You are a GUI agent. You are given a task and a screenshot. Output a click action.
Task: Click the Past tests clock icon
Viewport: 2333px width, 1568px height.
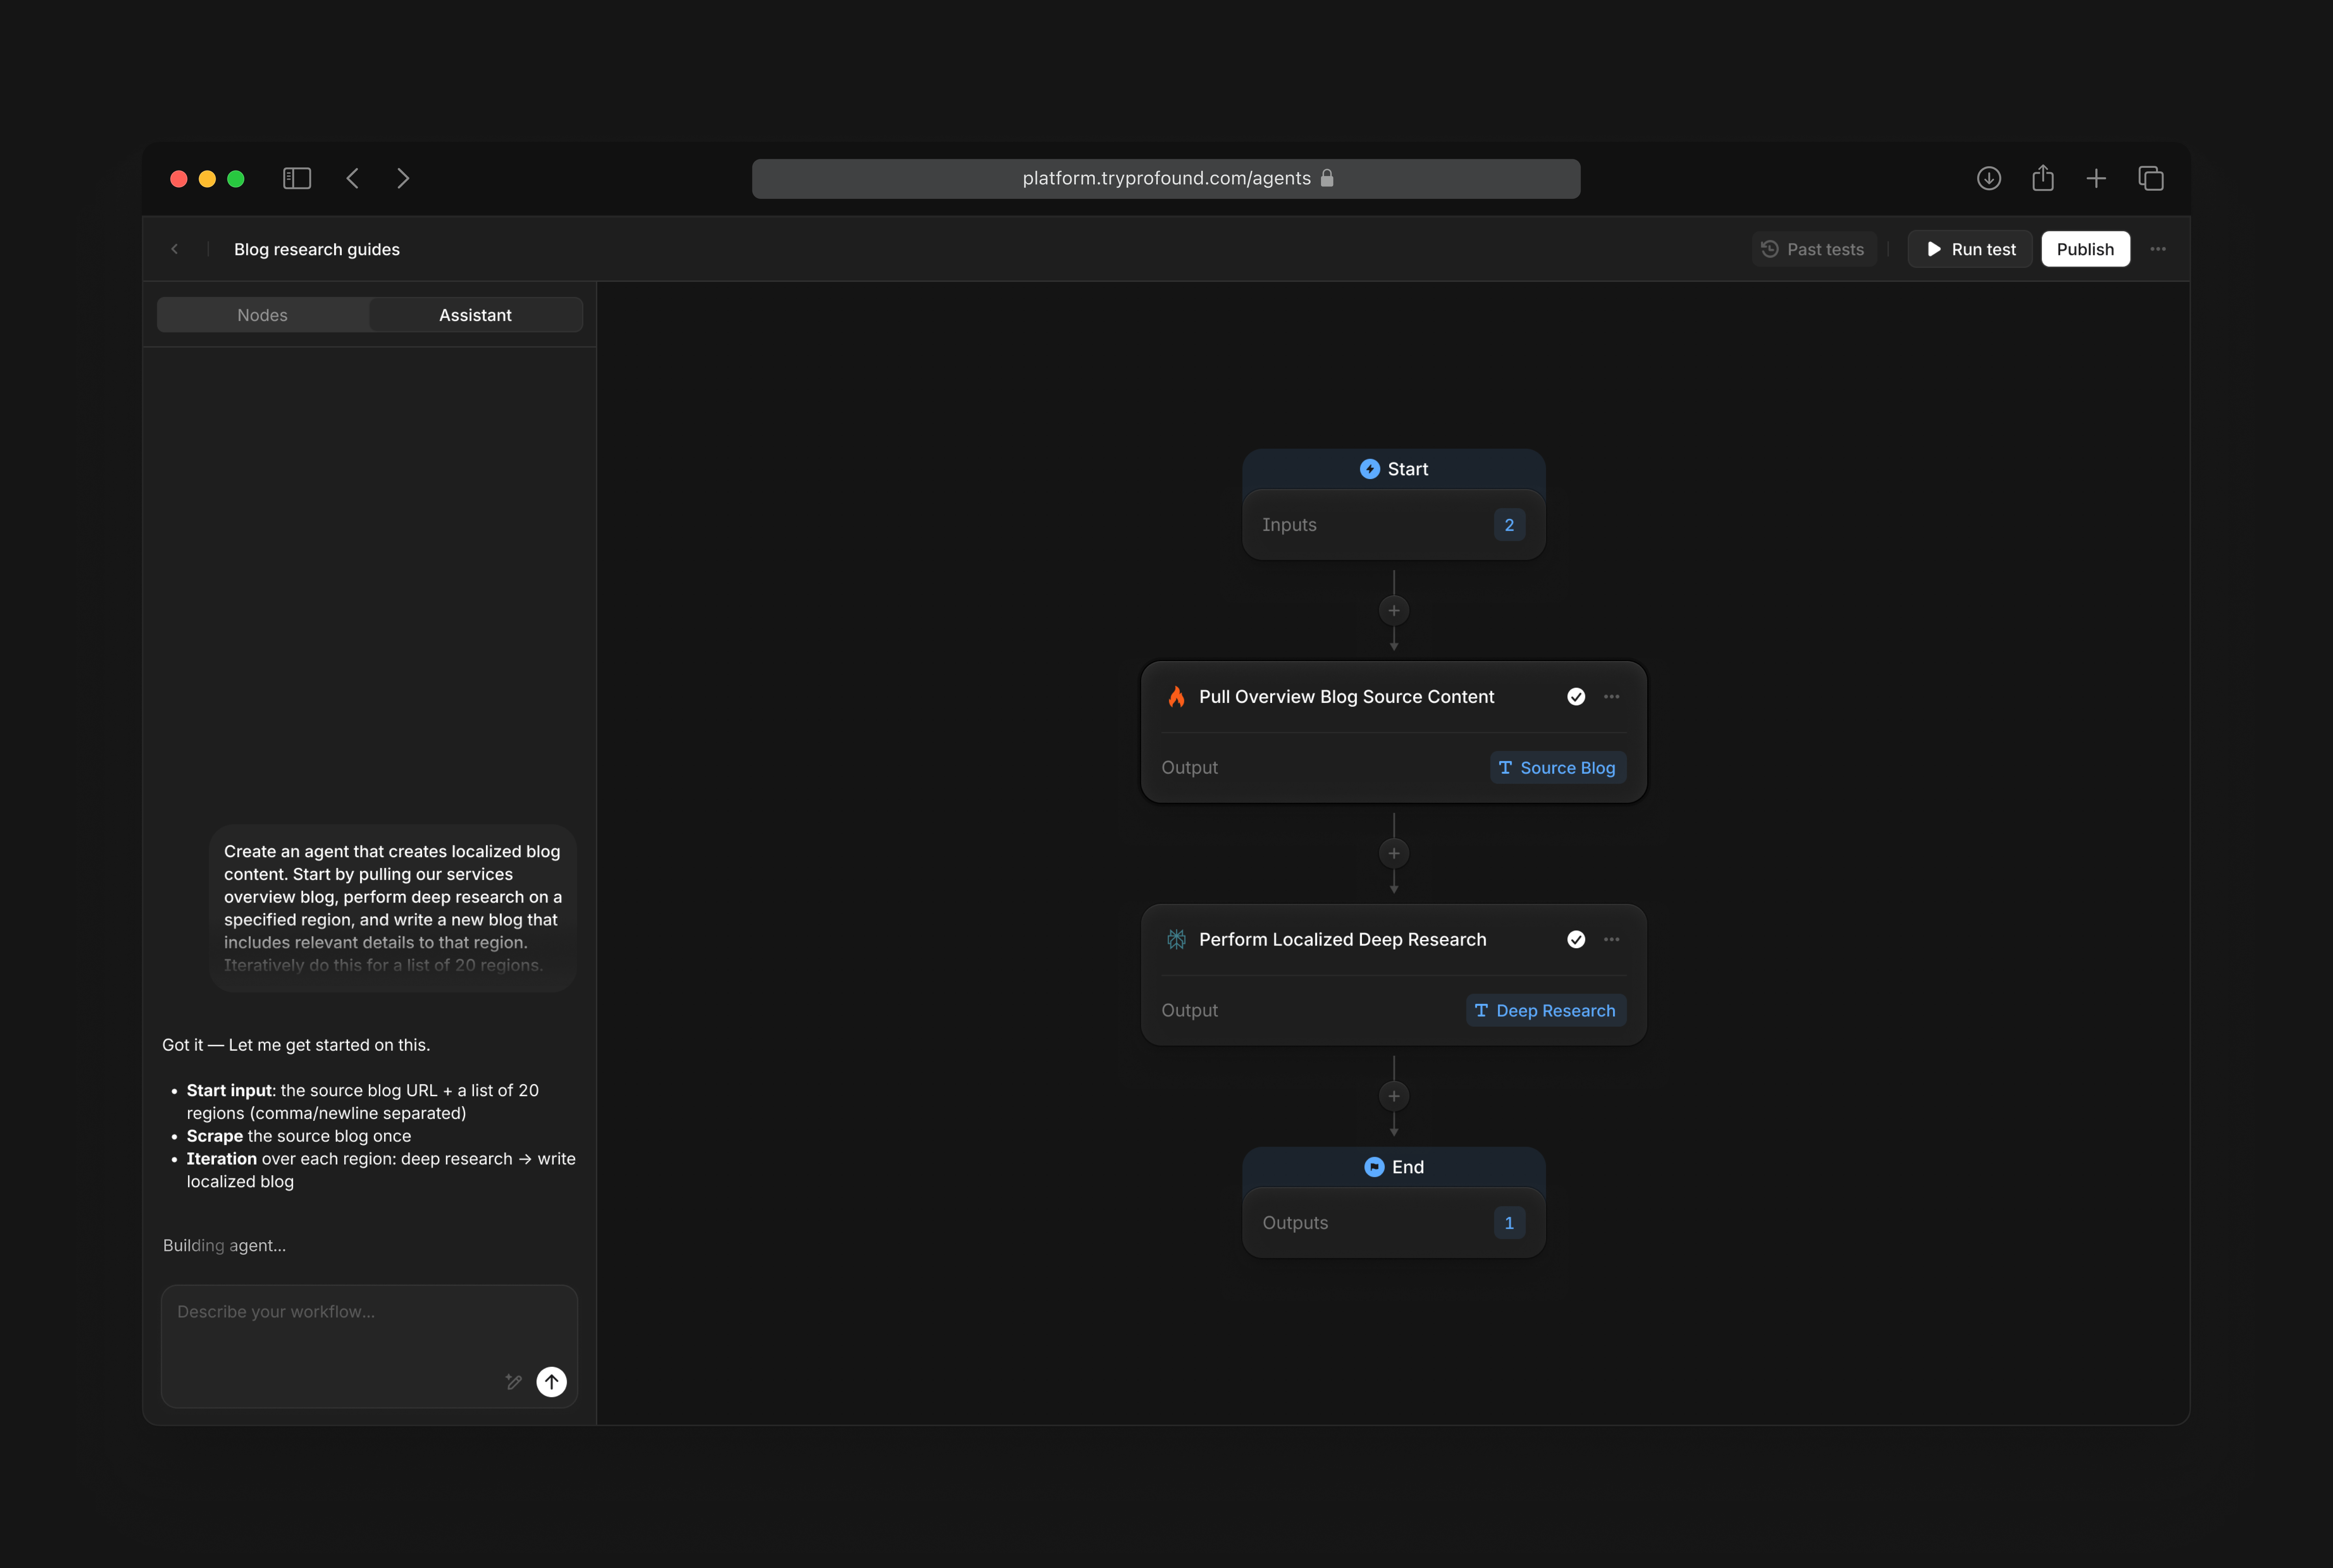[1769, 249]
